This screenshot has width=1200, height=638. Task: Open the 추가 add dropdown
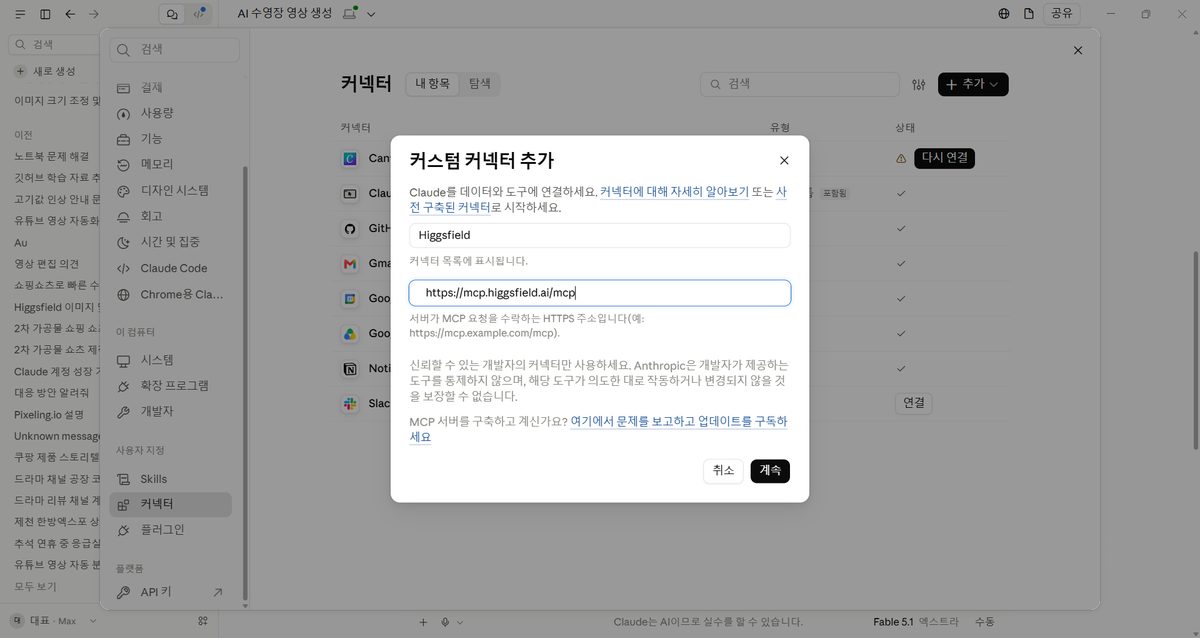(973, 85)
